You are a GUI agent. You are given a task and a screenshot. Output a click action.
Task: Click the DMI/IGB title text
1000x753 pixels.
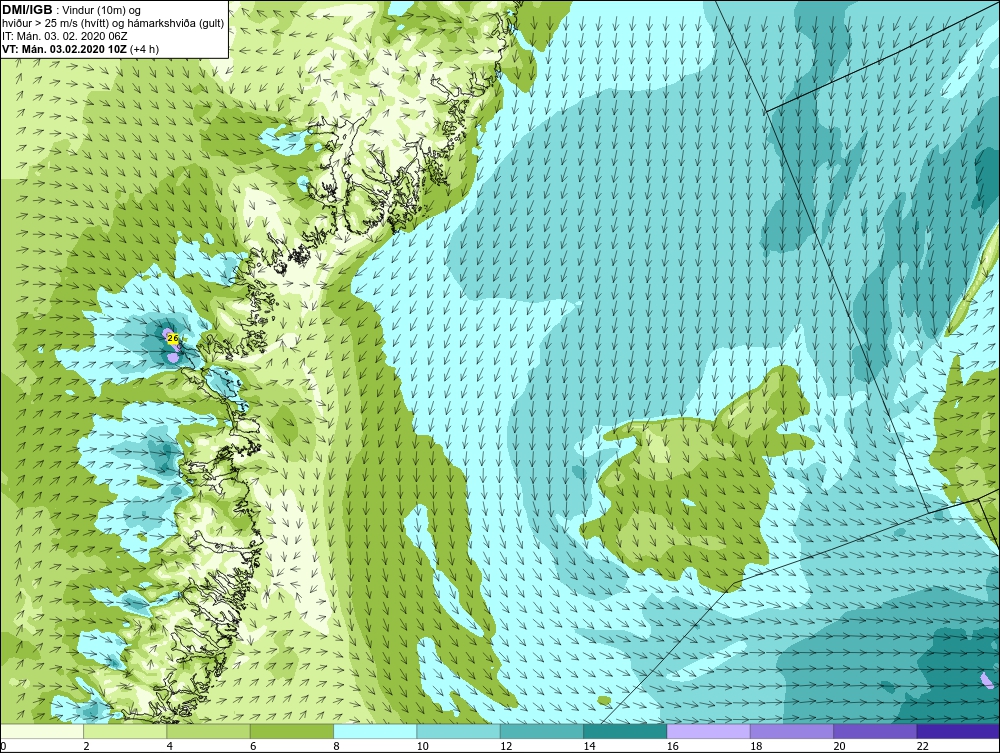[28, 10]
